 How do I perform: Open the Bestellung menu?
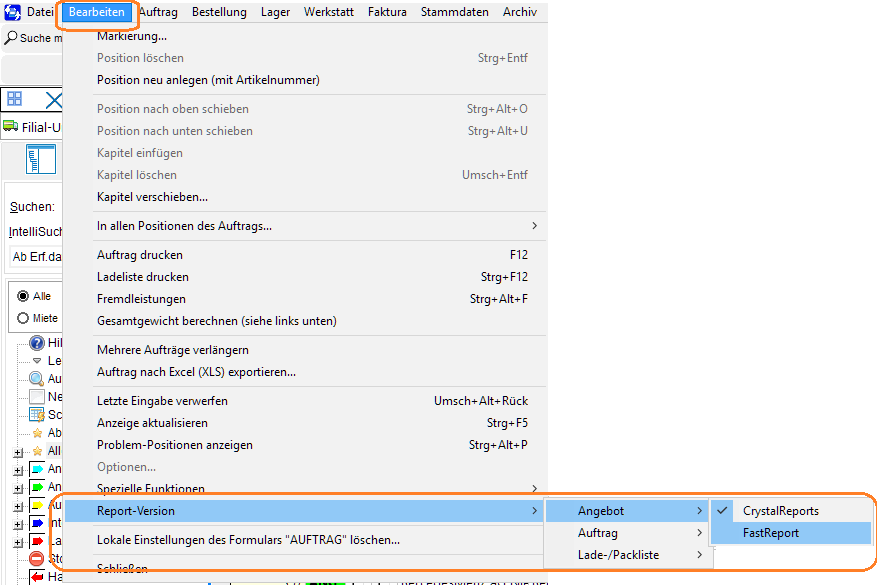tap(219, 12)
